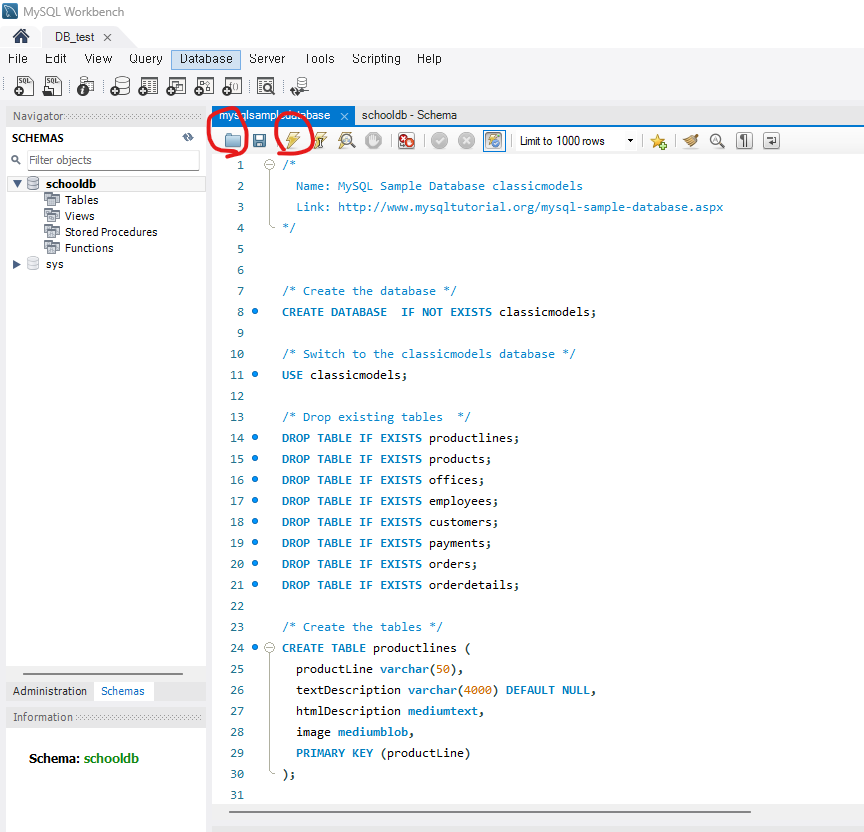This screenshot has height=832, width=864.
Task: Click statement marker dot on line 14
Action: coord(255,437)
